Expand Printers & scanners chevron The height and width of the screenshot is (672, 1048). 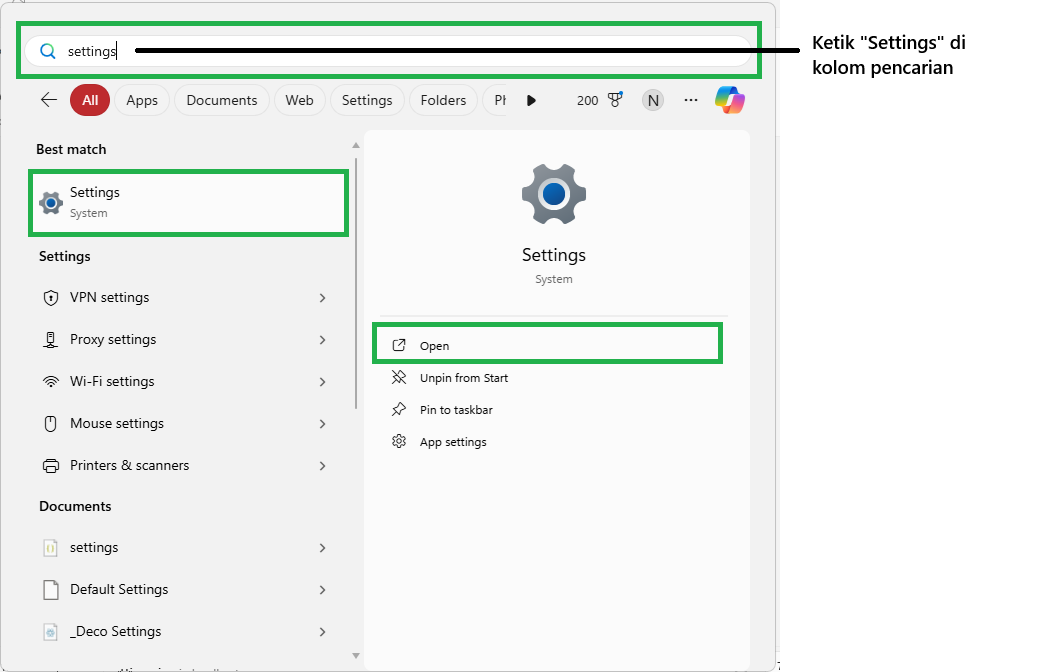click(323, 466)
